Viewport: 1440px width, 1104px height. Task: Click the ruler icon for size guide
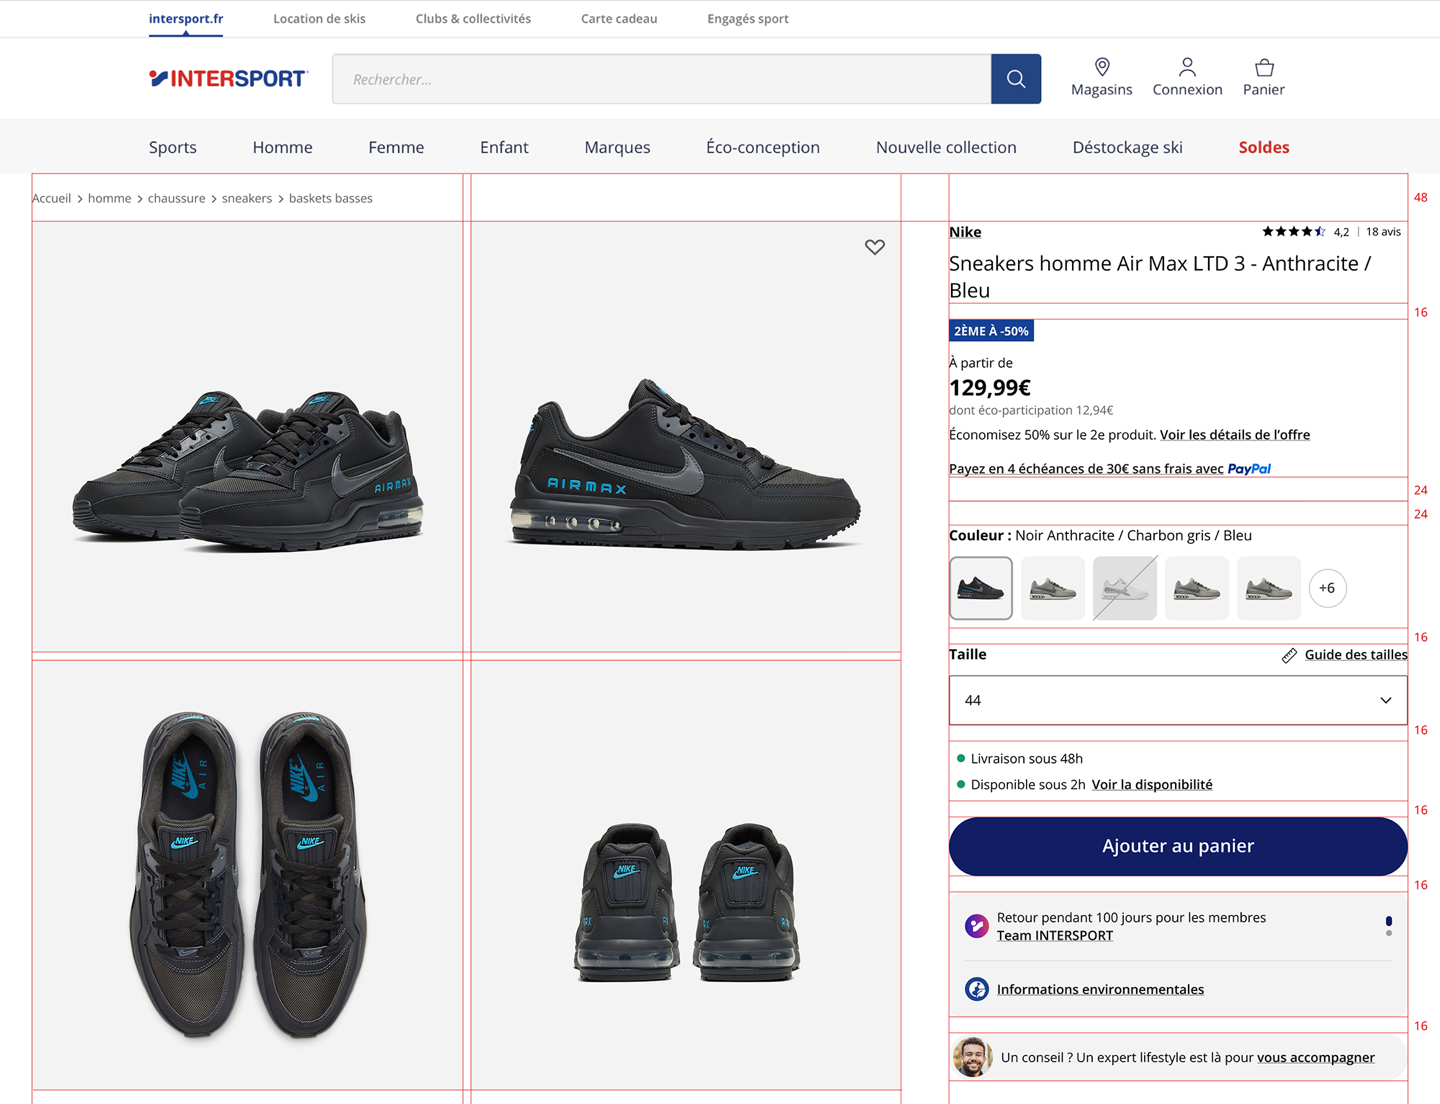[x=1289, y=655]
